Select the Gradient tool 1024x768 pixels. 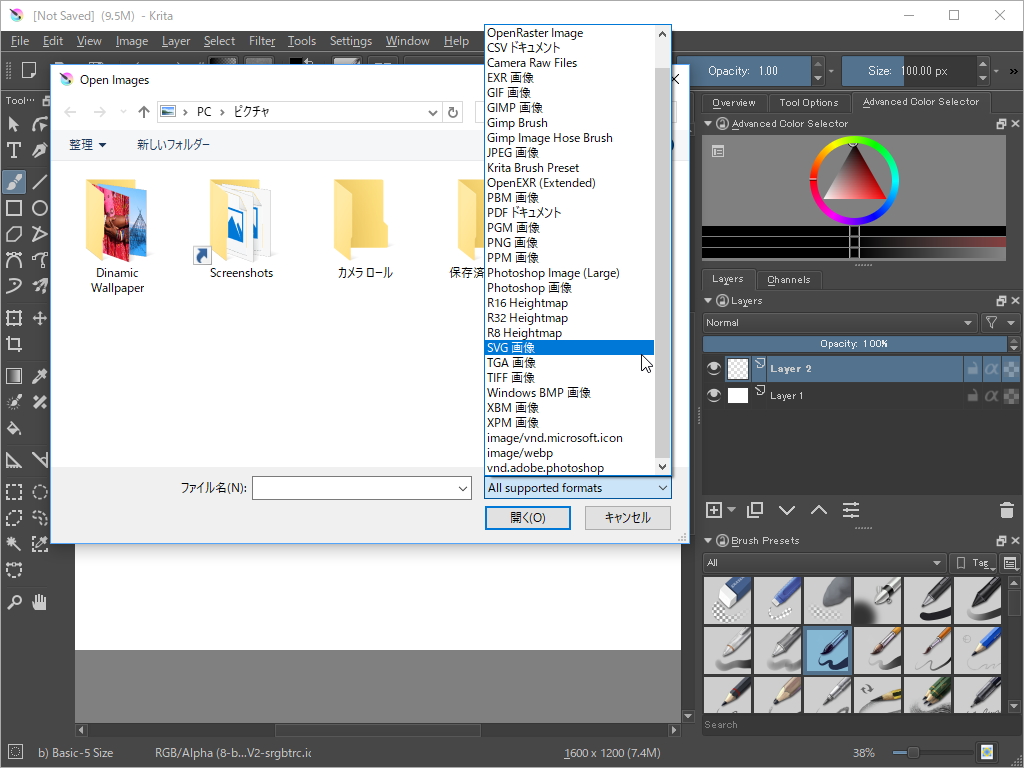pos(14,376)
